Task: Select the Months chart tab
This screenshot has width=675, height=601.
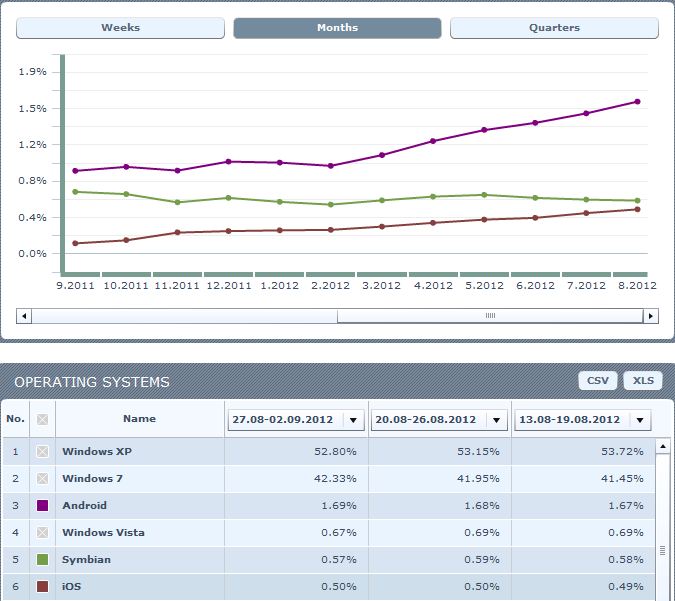Action: 337,28
